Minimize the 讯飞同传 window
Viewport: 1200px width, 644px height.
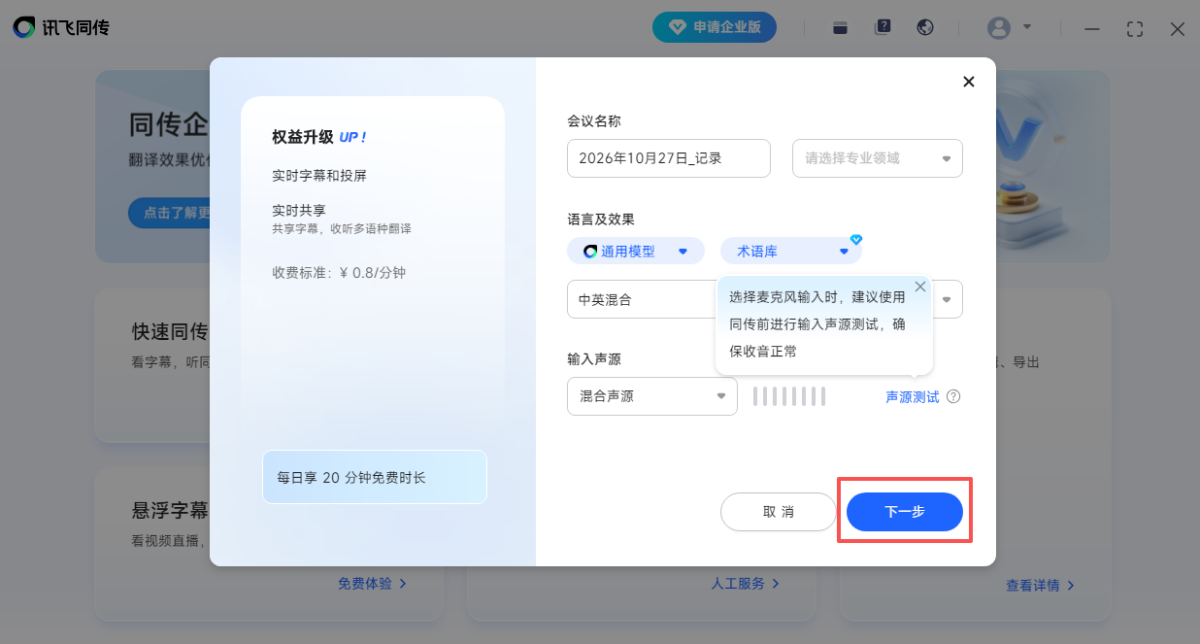point(1092,29)
